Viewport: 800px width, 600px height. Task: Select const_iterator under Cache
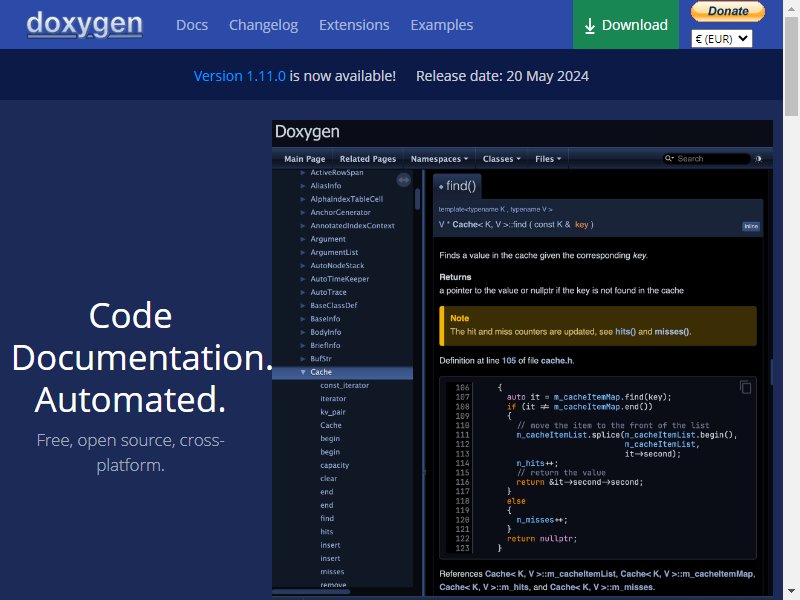point(344,385)
